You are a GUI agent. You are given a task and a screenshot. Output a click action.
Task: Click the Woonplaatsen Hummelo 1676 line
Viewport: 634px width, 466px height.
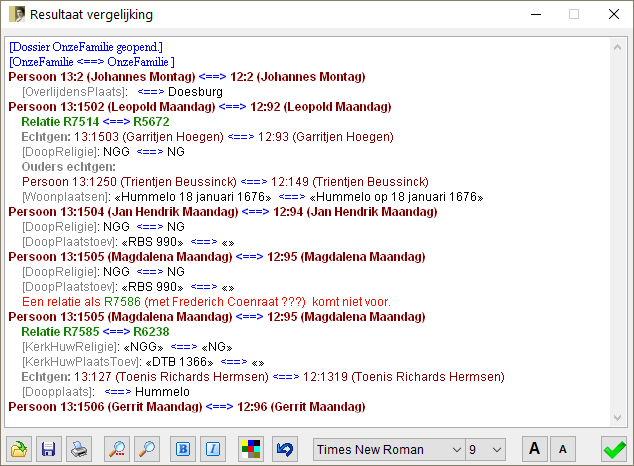point(253,196)
